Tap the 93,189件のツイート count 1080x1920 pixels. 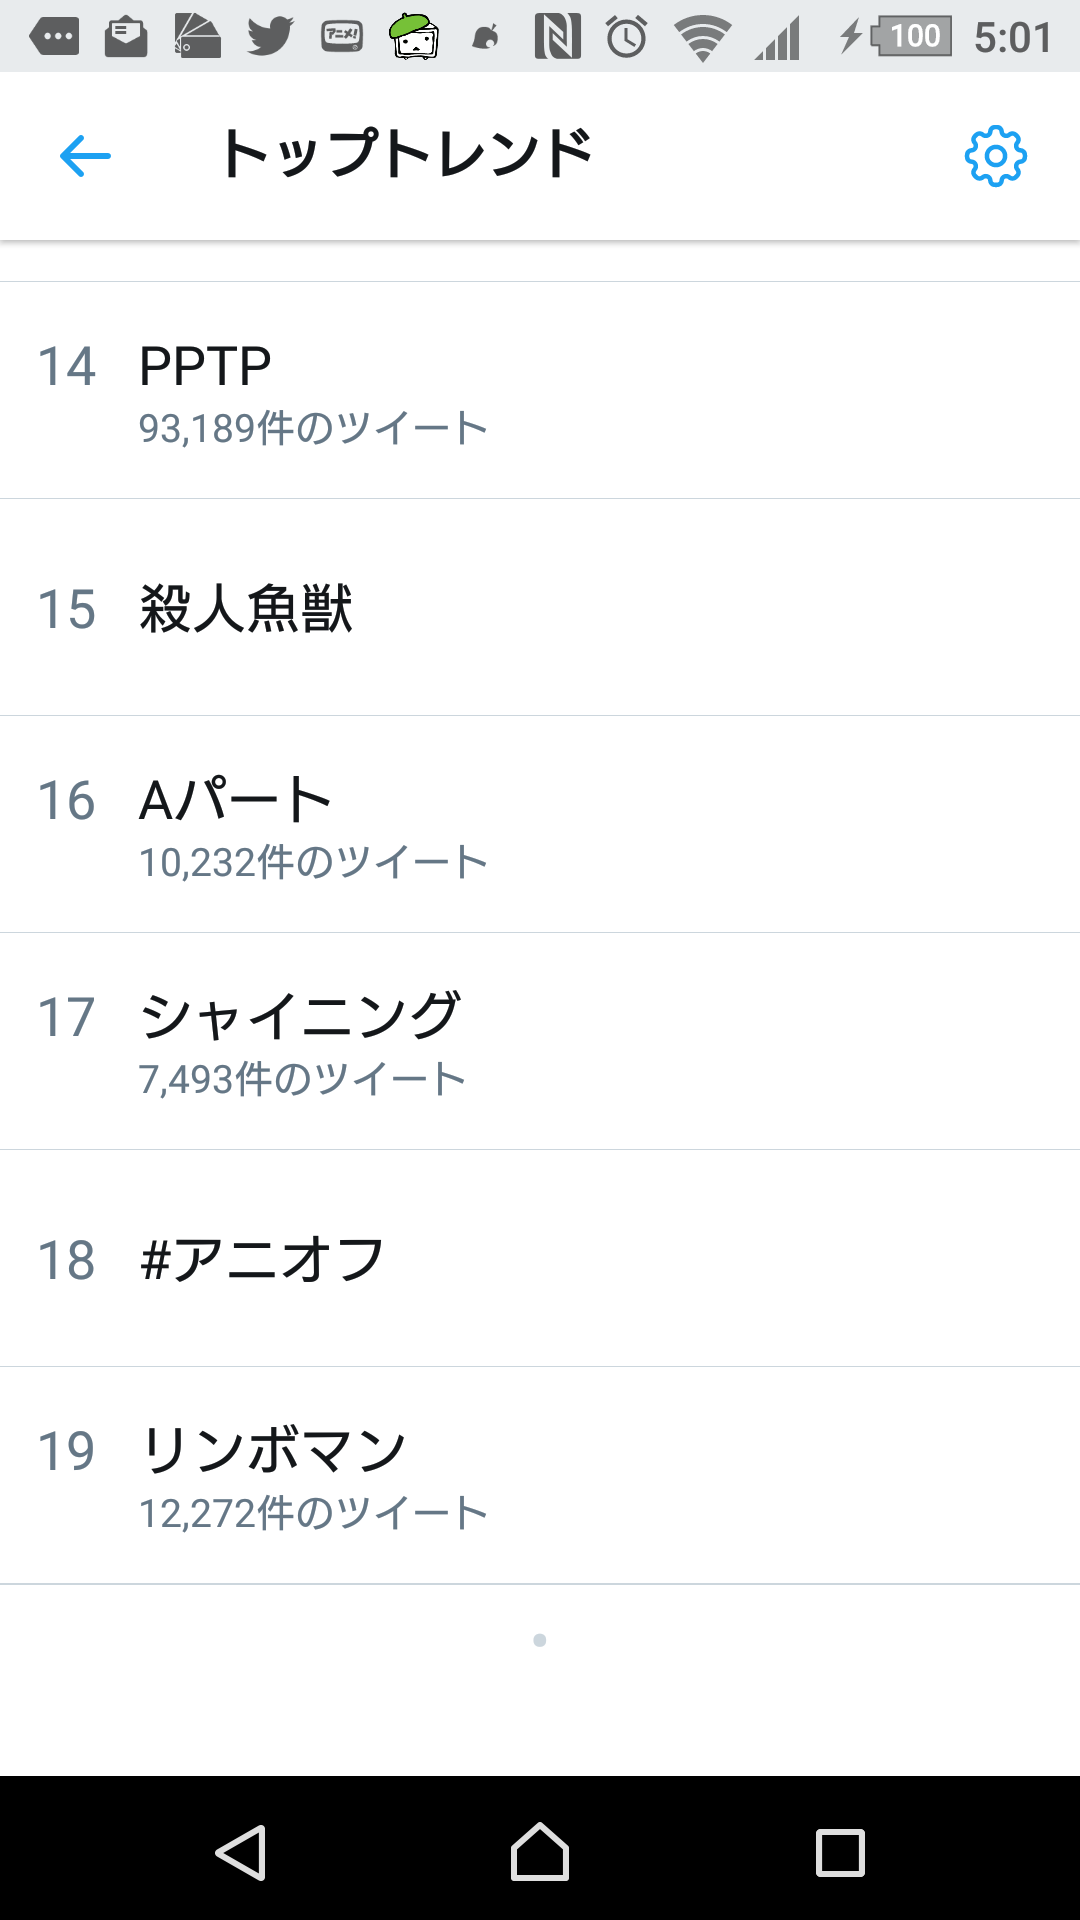(313, 428)
